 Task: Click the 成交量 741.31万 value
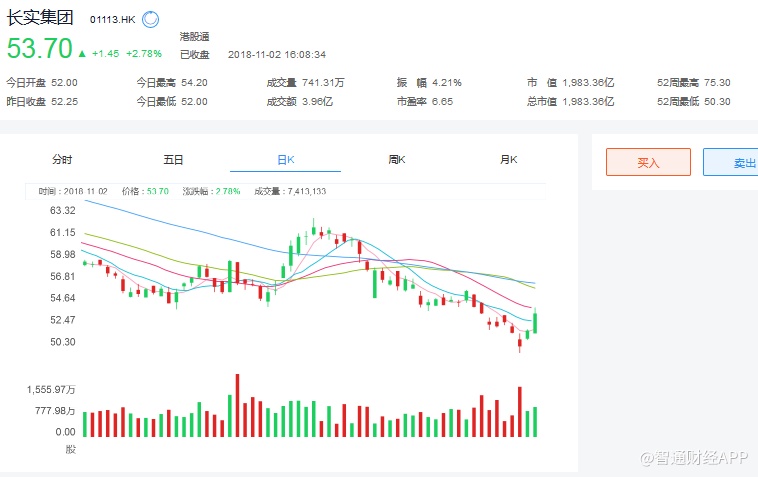(325, 83)
